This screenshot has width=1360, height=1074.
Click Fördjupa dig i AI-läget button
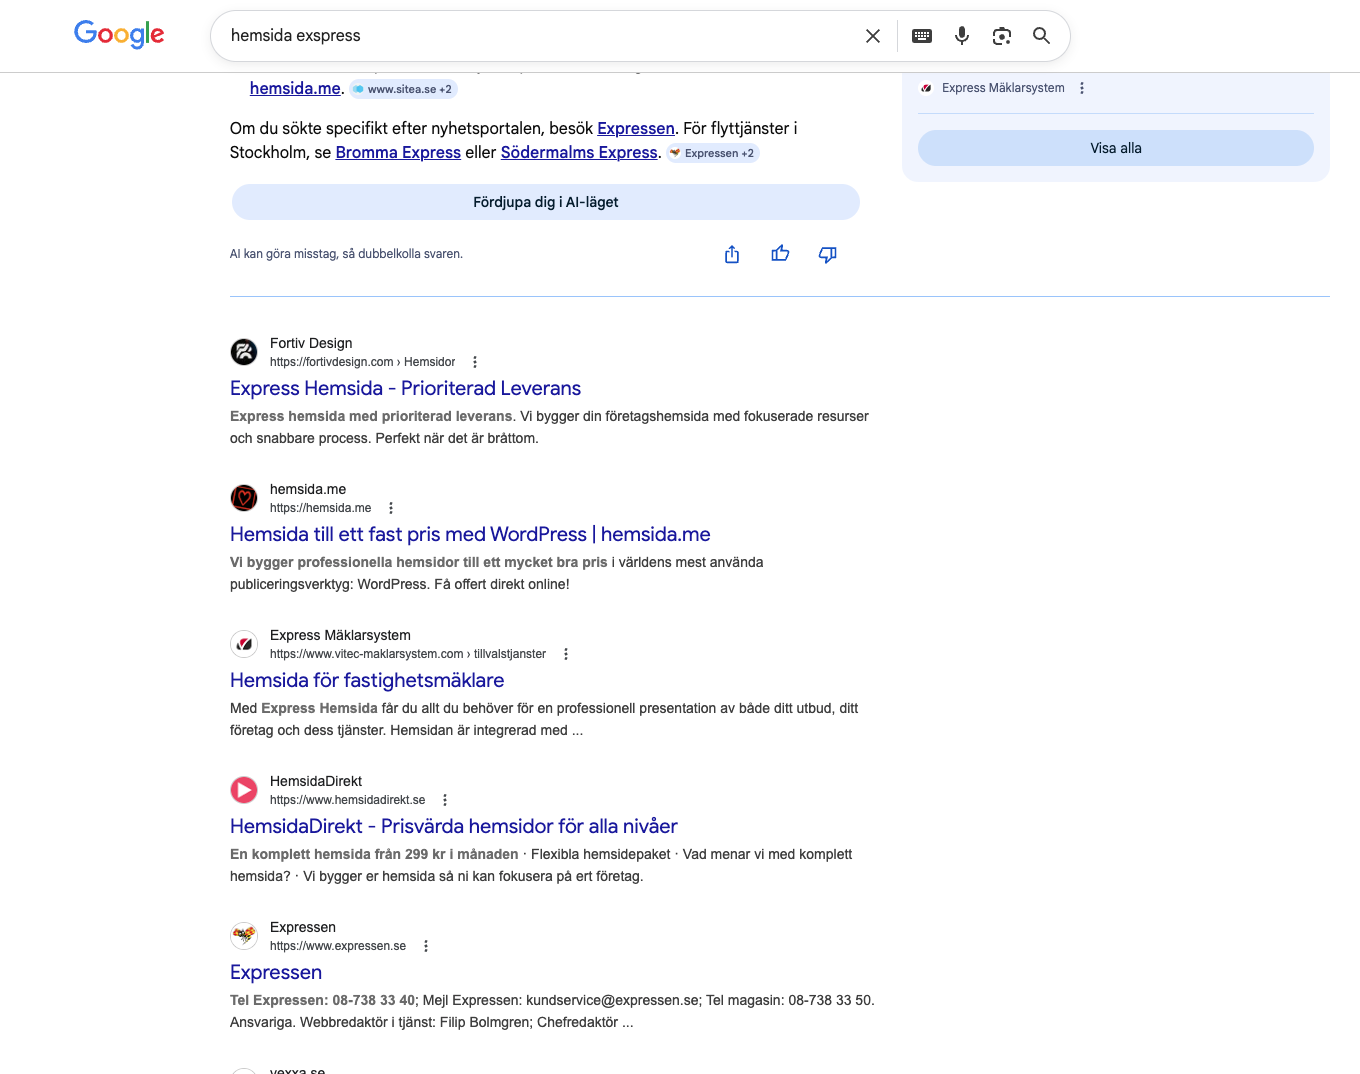(x=546, y=202)
